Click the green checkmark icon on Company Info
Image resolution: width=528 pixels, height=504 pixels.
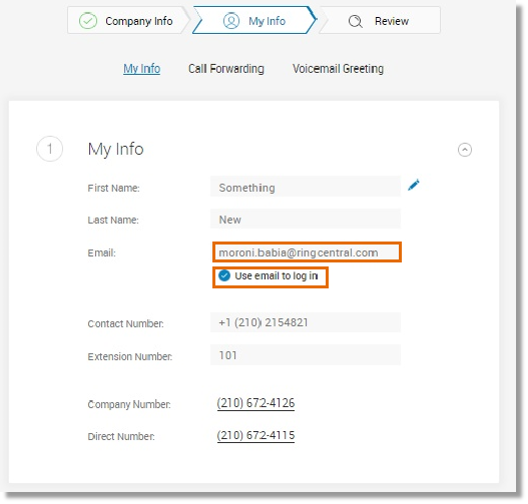click(88, 21)
